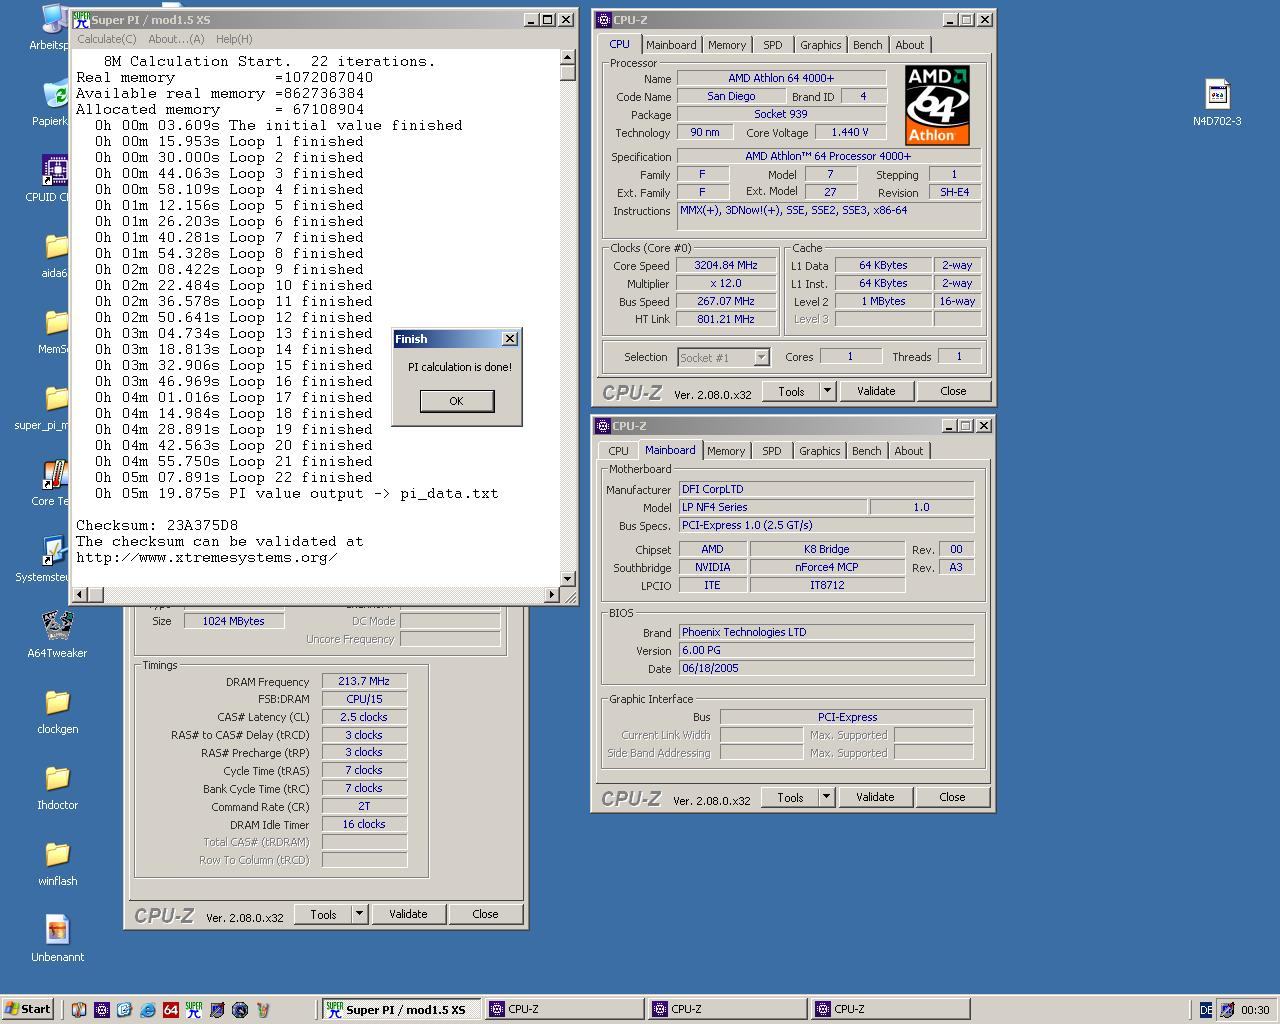Image resolution: width=1280 pixels, height=1024 pixels.
Task: Click the CAS# Latency 2.5 clocks value
Action: (364, 717)
